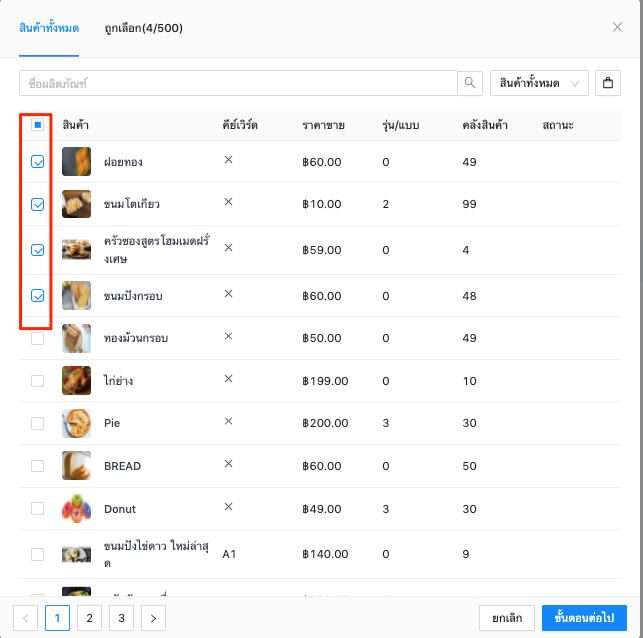This screenshot has height=638, width=643.
Task: Click the keyword X icon for Donut
Action: tap(228, 506)
